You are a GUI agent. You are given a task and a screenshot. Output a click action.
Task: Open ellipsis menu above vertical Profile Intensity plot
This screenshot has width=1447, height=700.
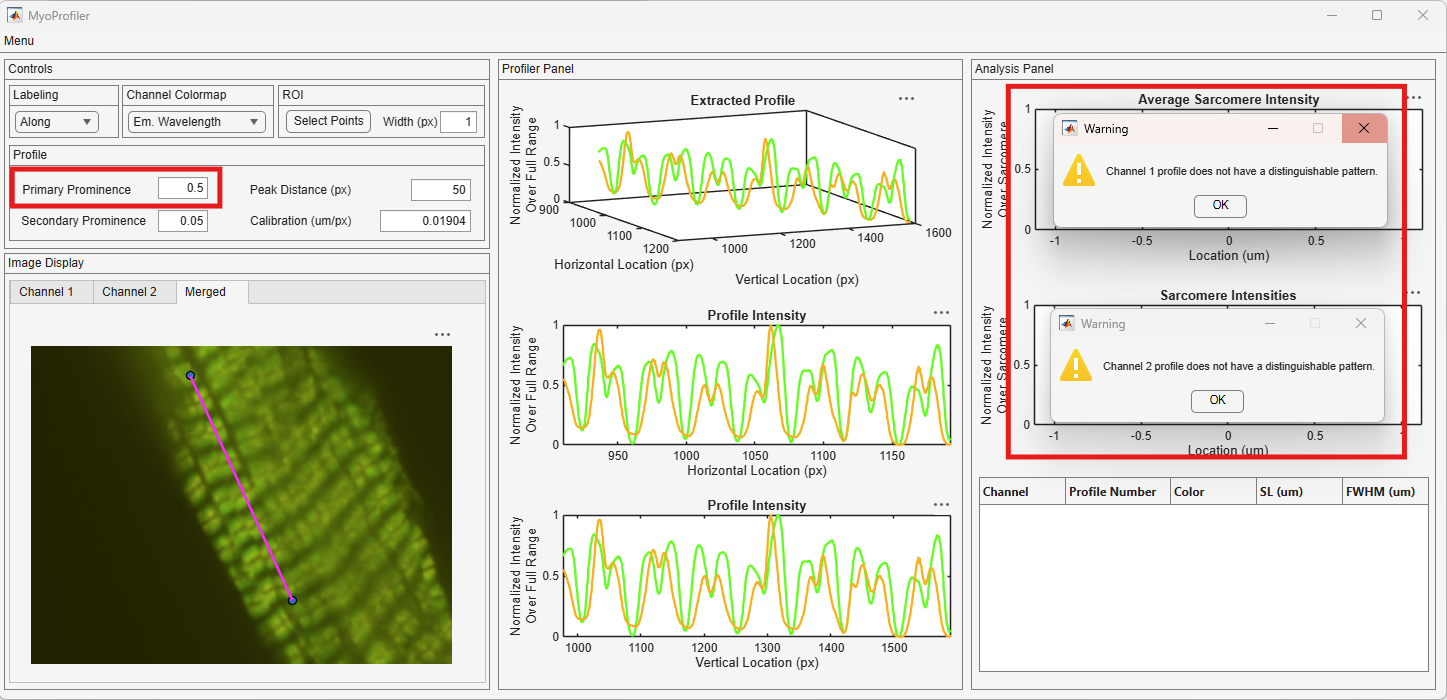(941, 504)
